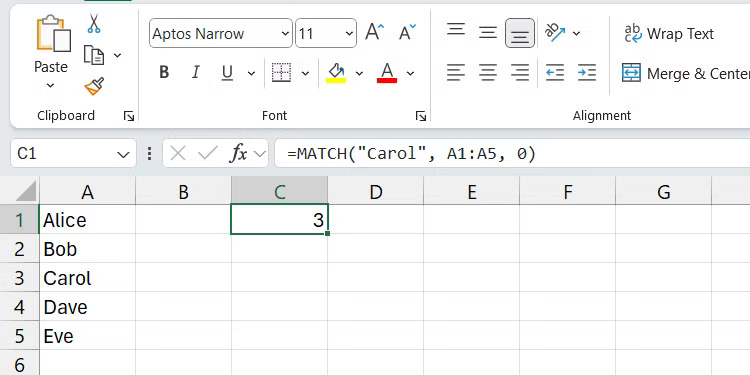The height and width of the screenshot is (375, 750).
Task: Open the font color dropdown arrow
Action: pos(410,73)
